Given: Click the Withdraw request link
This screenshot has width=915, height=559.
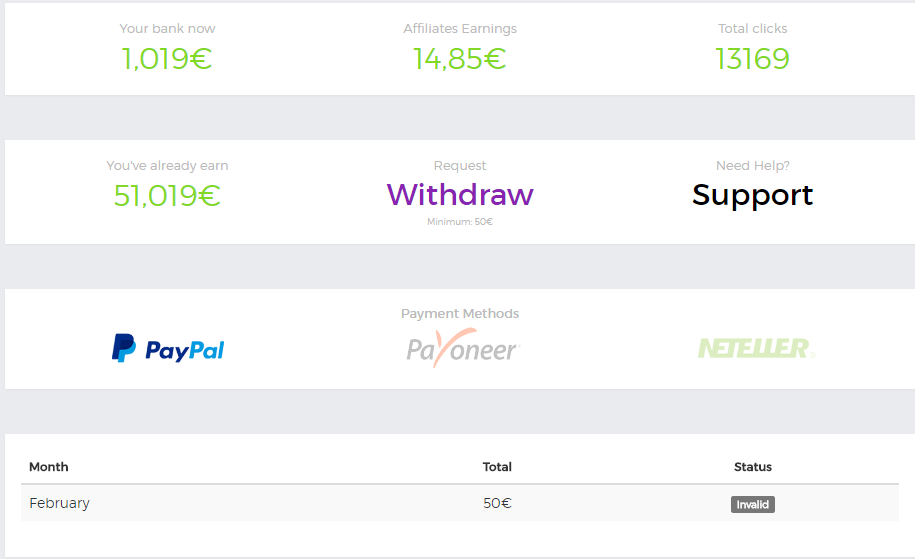Looking at the screenshot, I should point(460,194).
